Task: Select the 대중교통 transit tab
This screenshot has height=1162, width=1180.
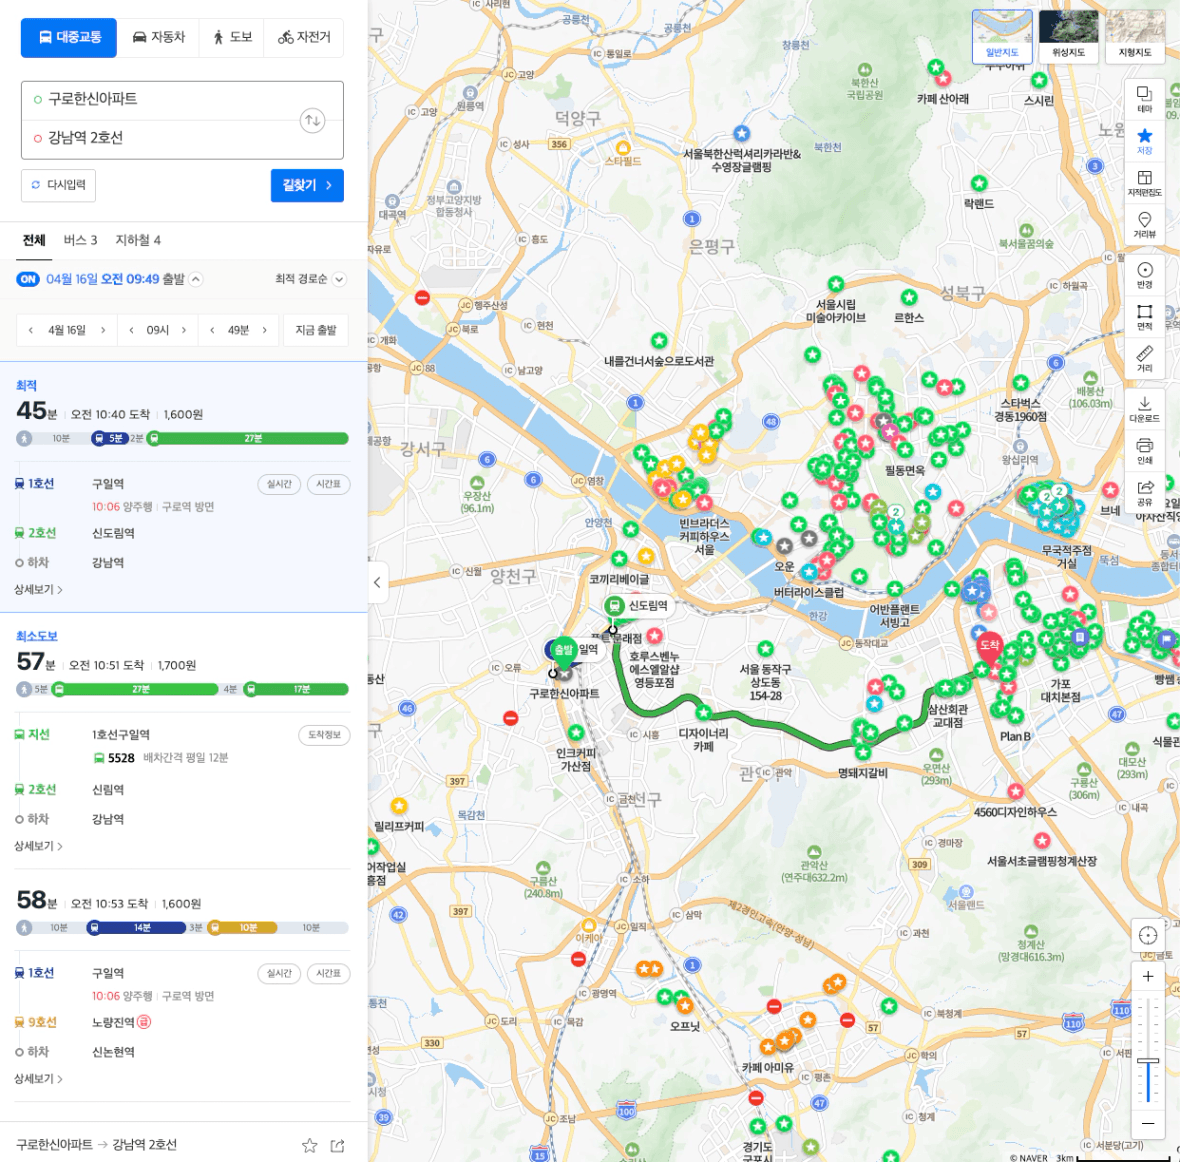Action: coord(69,38)
